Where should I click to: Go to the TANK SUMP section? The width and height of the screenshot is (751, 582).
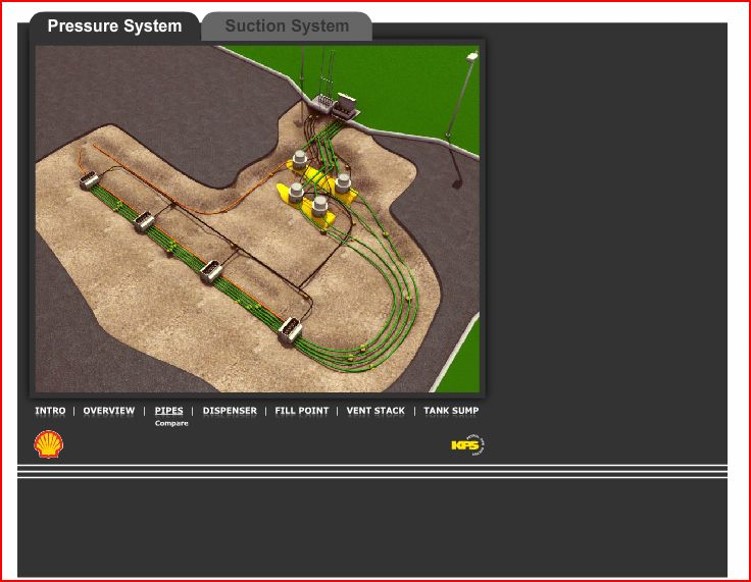(x=450, y=411)
